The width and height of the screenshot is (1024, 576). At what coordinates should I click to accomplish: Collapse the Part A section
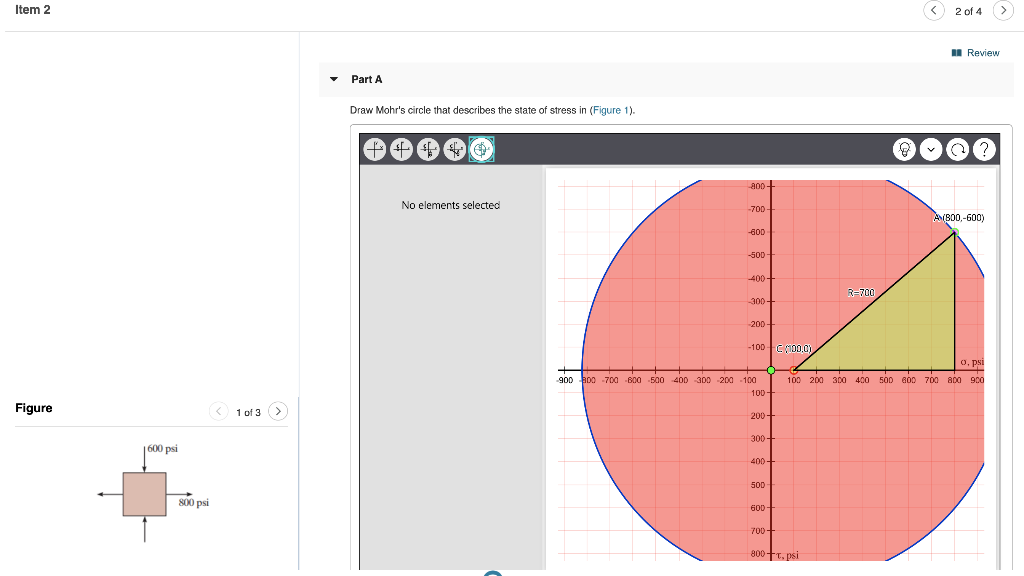pyautogui.click(x=333, y=79)
